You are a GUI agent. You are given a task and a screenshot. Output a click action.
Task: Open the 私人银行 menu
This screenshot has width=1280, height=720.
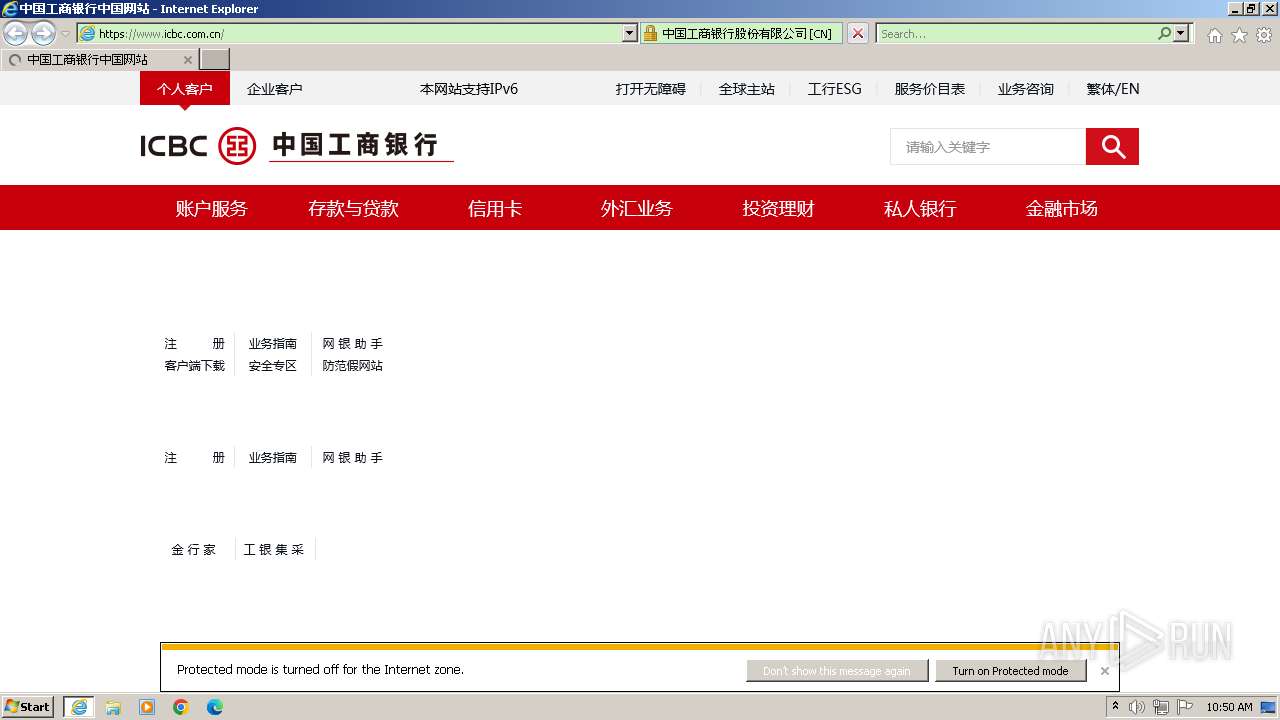pos(920,208)
